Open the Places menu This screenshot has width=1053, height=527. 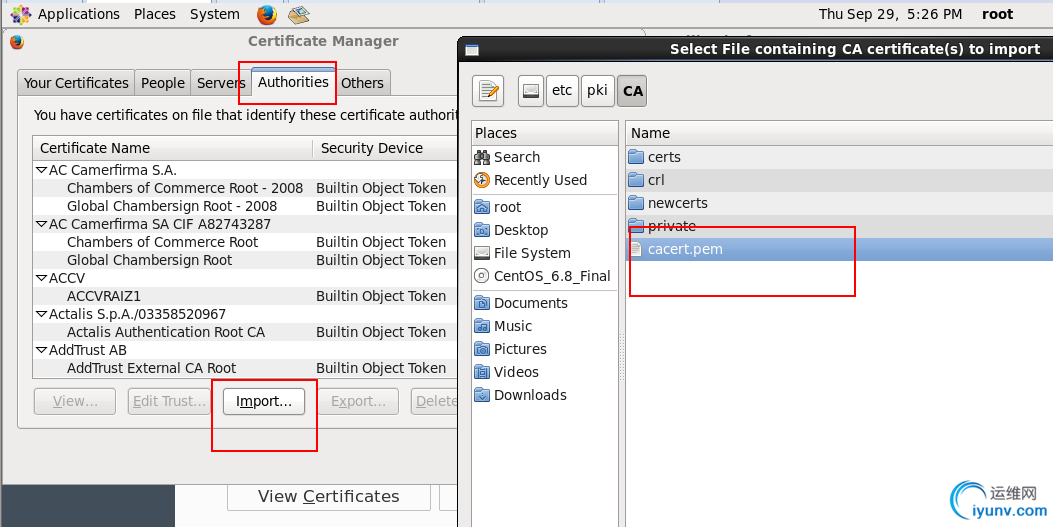pos(154,14)
